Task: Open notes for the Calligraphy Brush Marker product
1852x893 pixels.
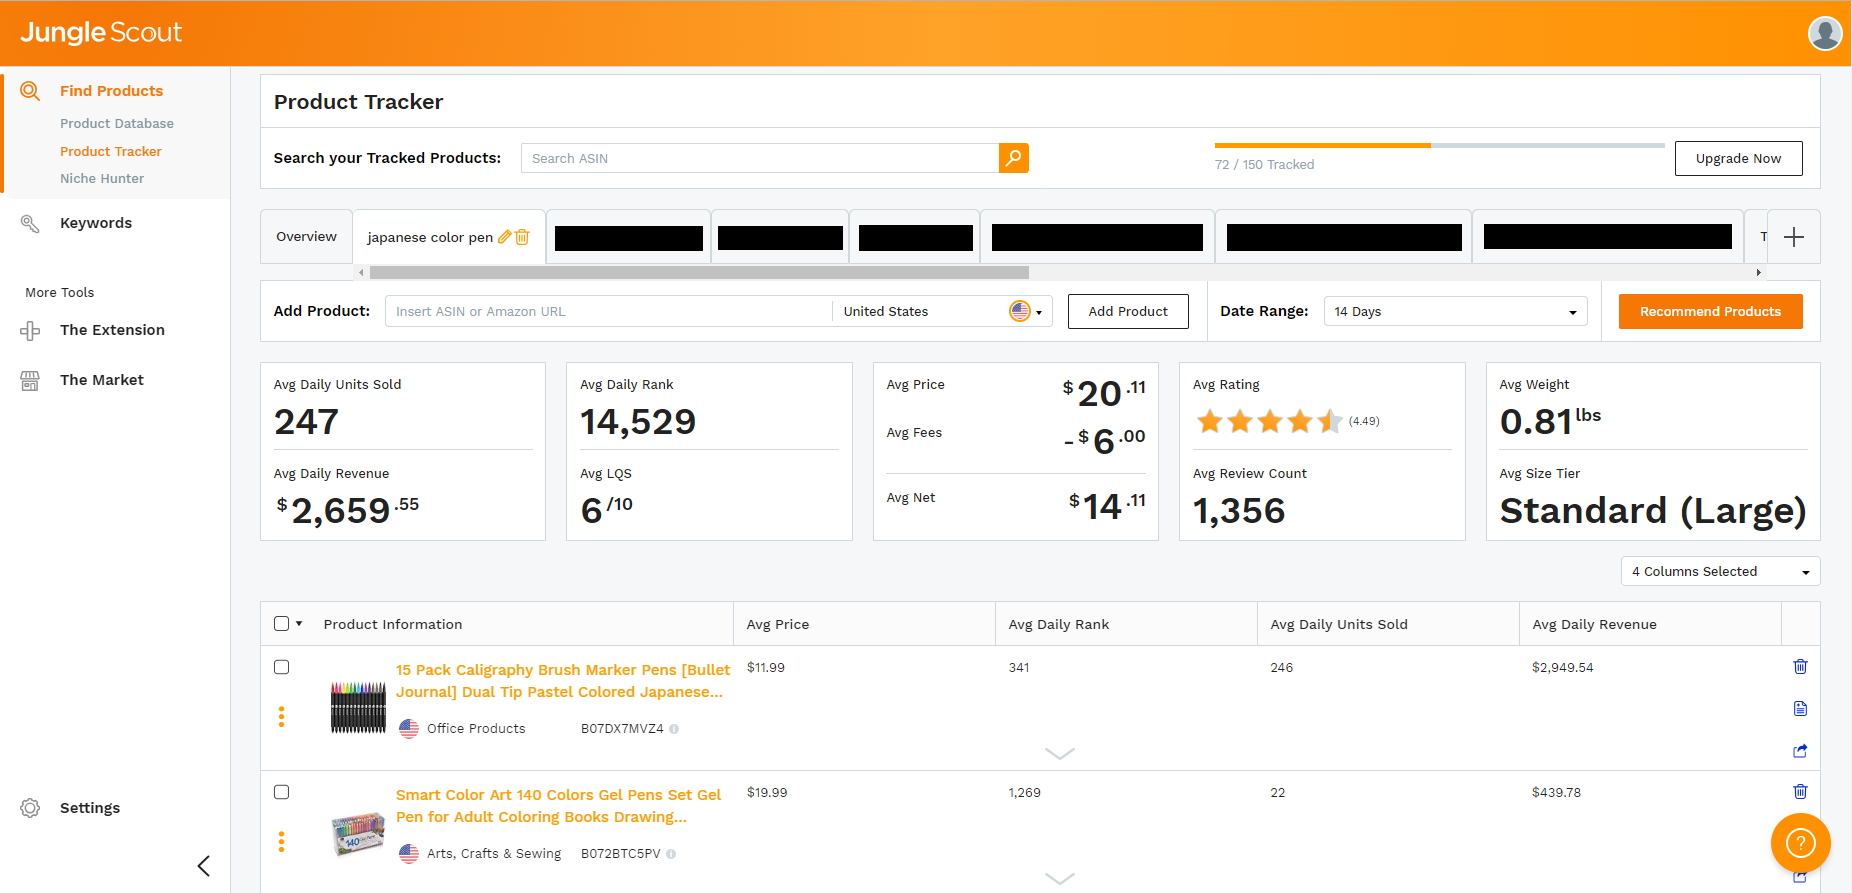Action: point(1800,708)
